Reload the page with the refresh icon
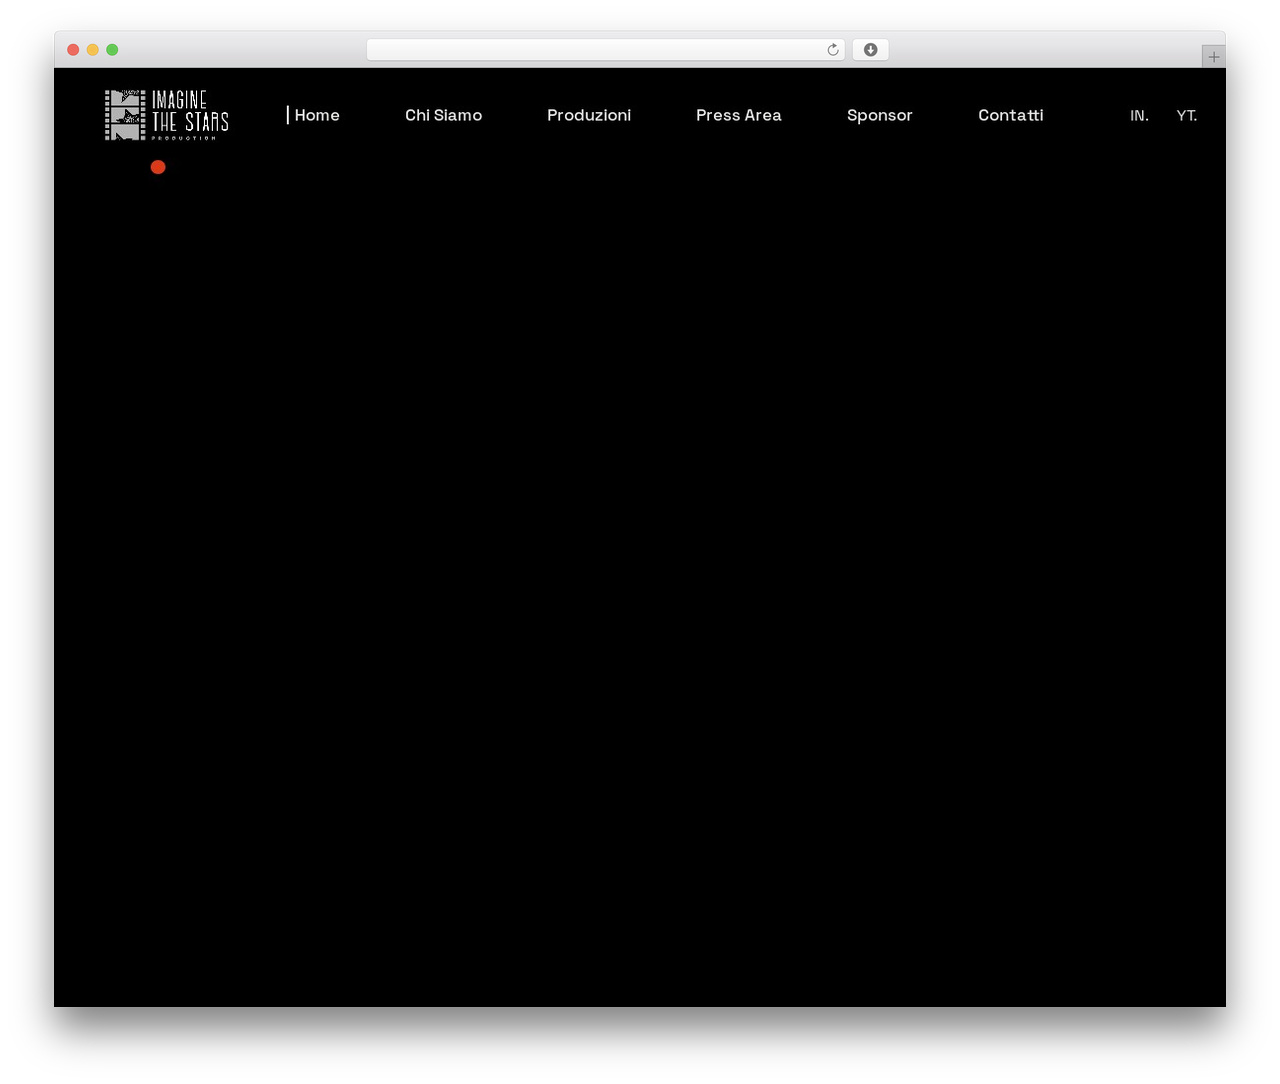The width and height of the screenshot is (1280, 1084). pyautogui.click(x=833, y=50)
